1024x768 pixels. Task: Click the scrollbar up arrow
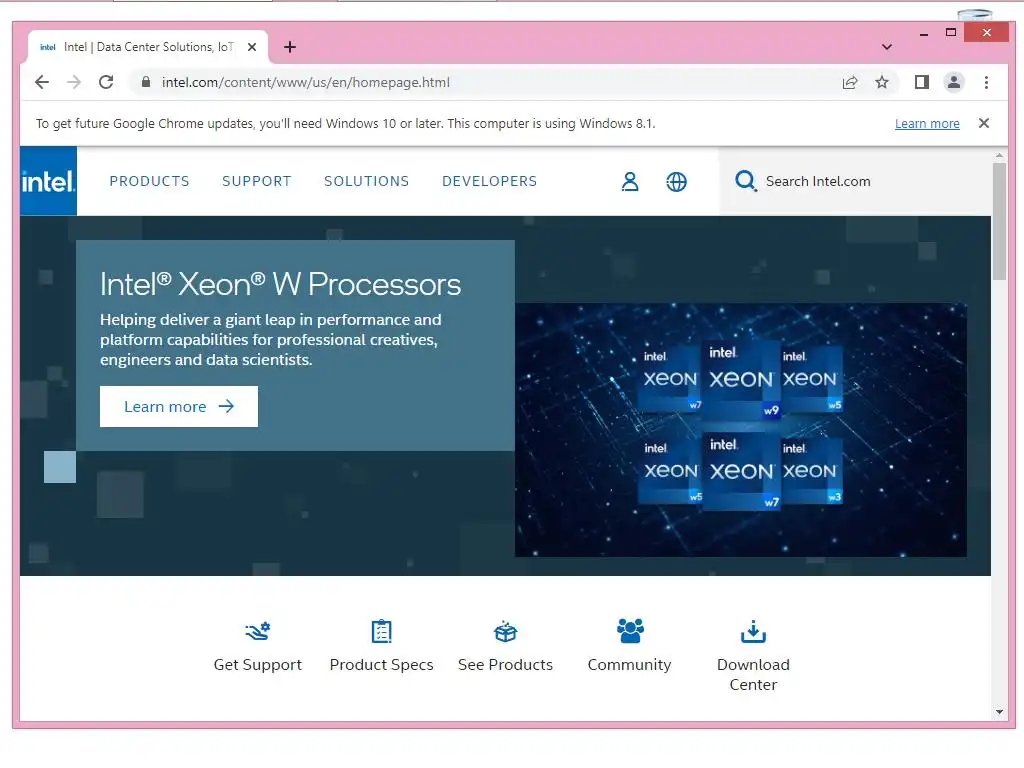click(x=999, y=155)
